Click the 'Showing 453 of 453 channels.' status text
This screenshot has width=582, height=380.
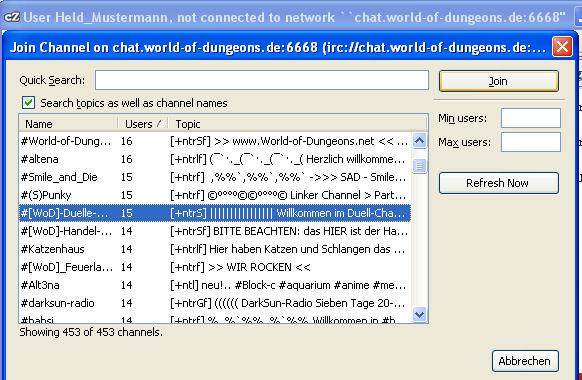tap(91, 332)
